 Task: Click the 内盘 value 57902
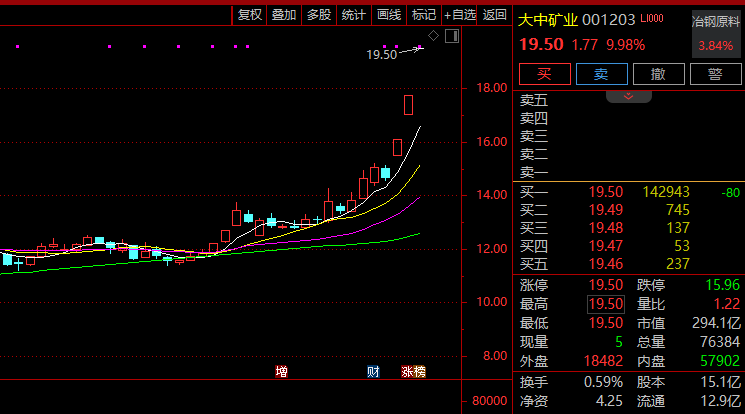pos(720,361)
